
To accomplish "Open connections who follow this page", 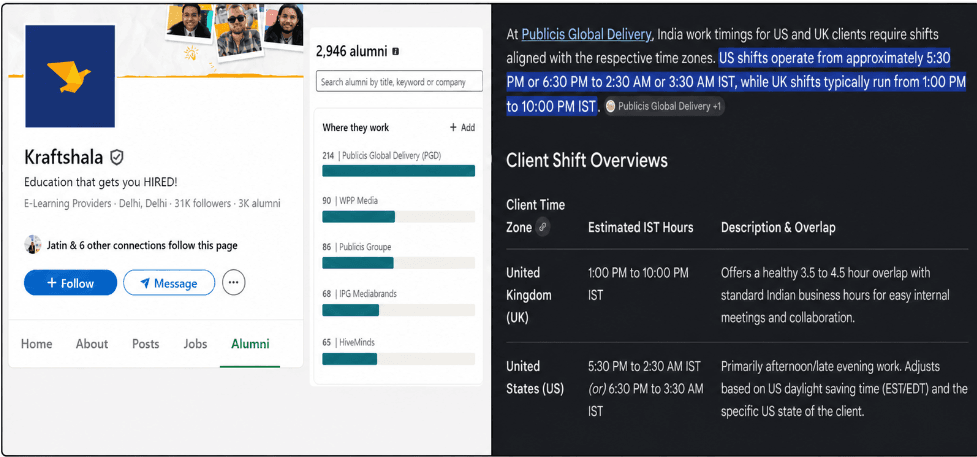I will pos(142,246).
